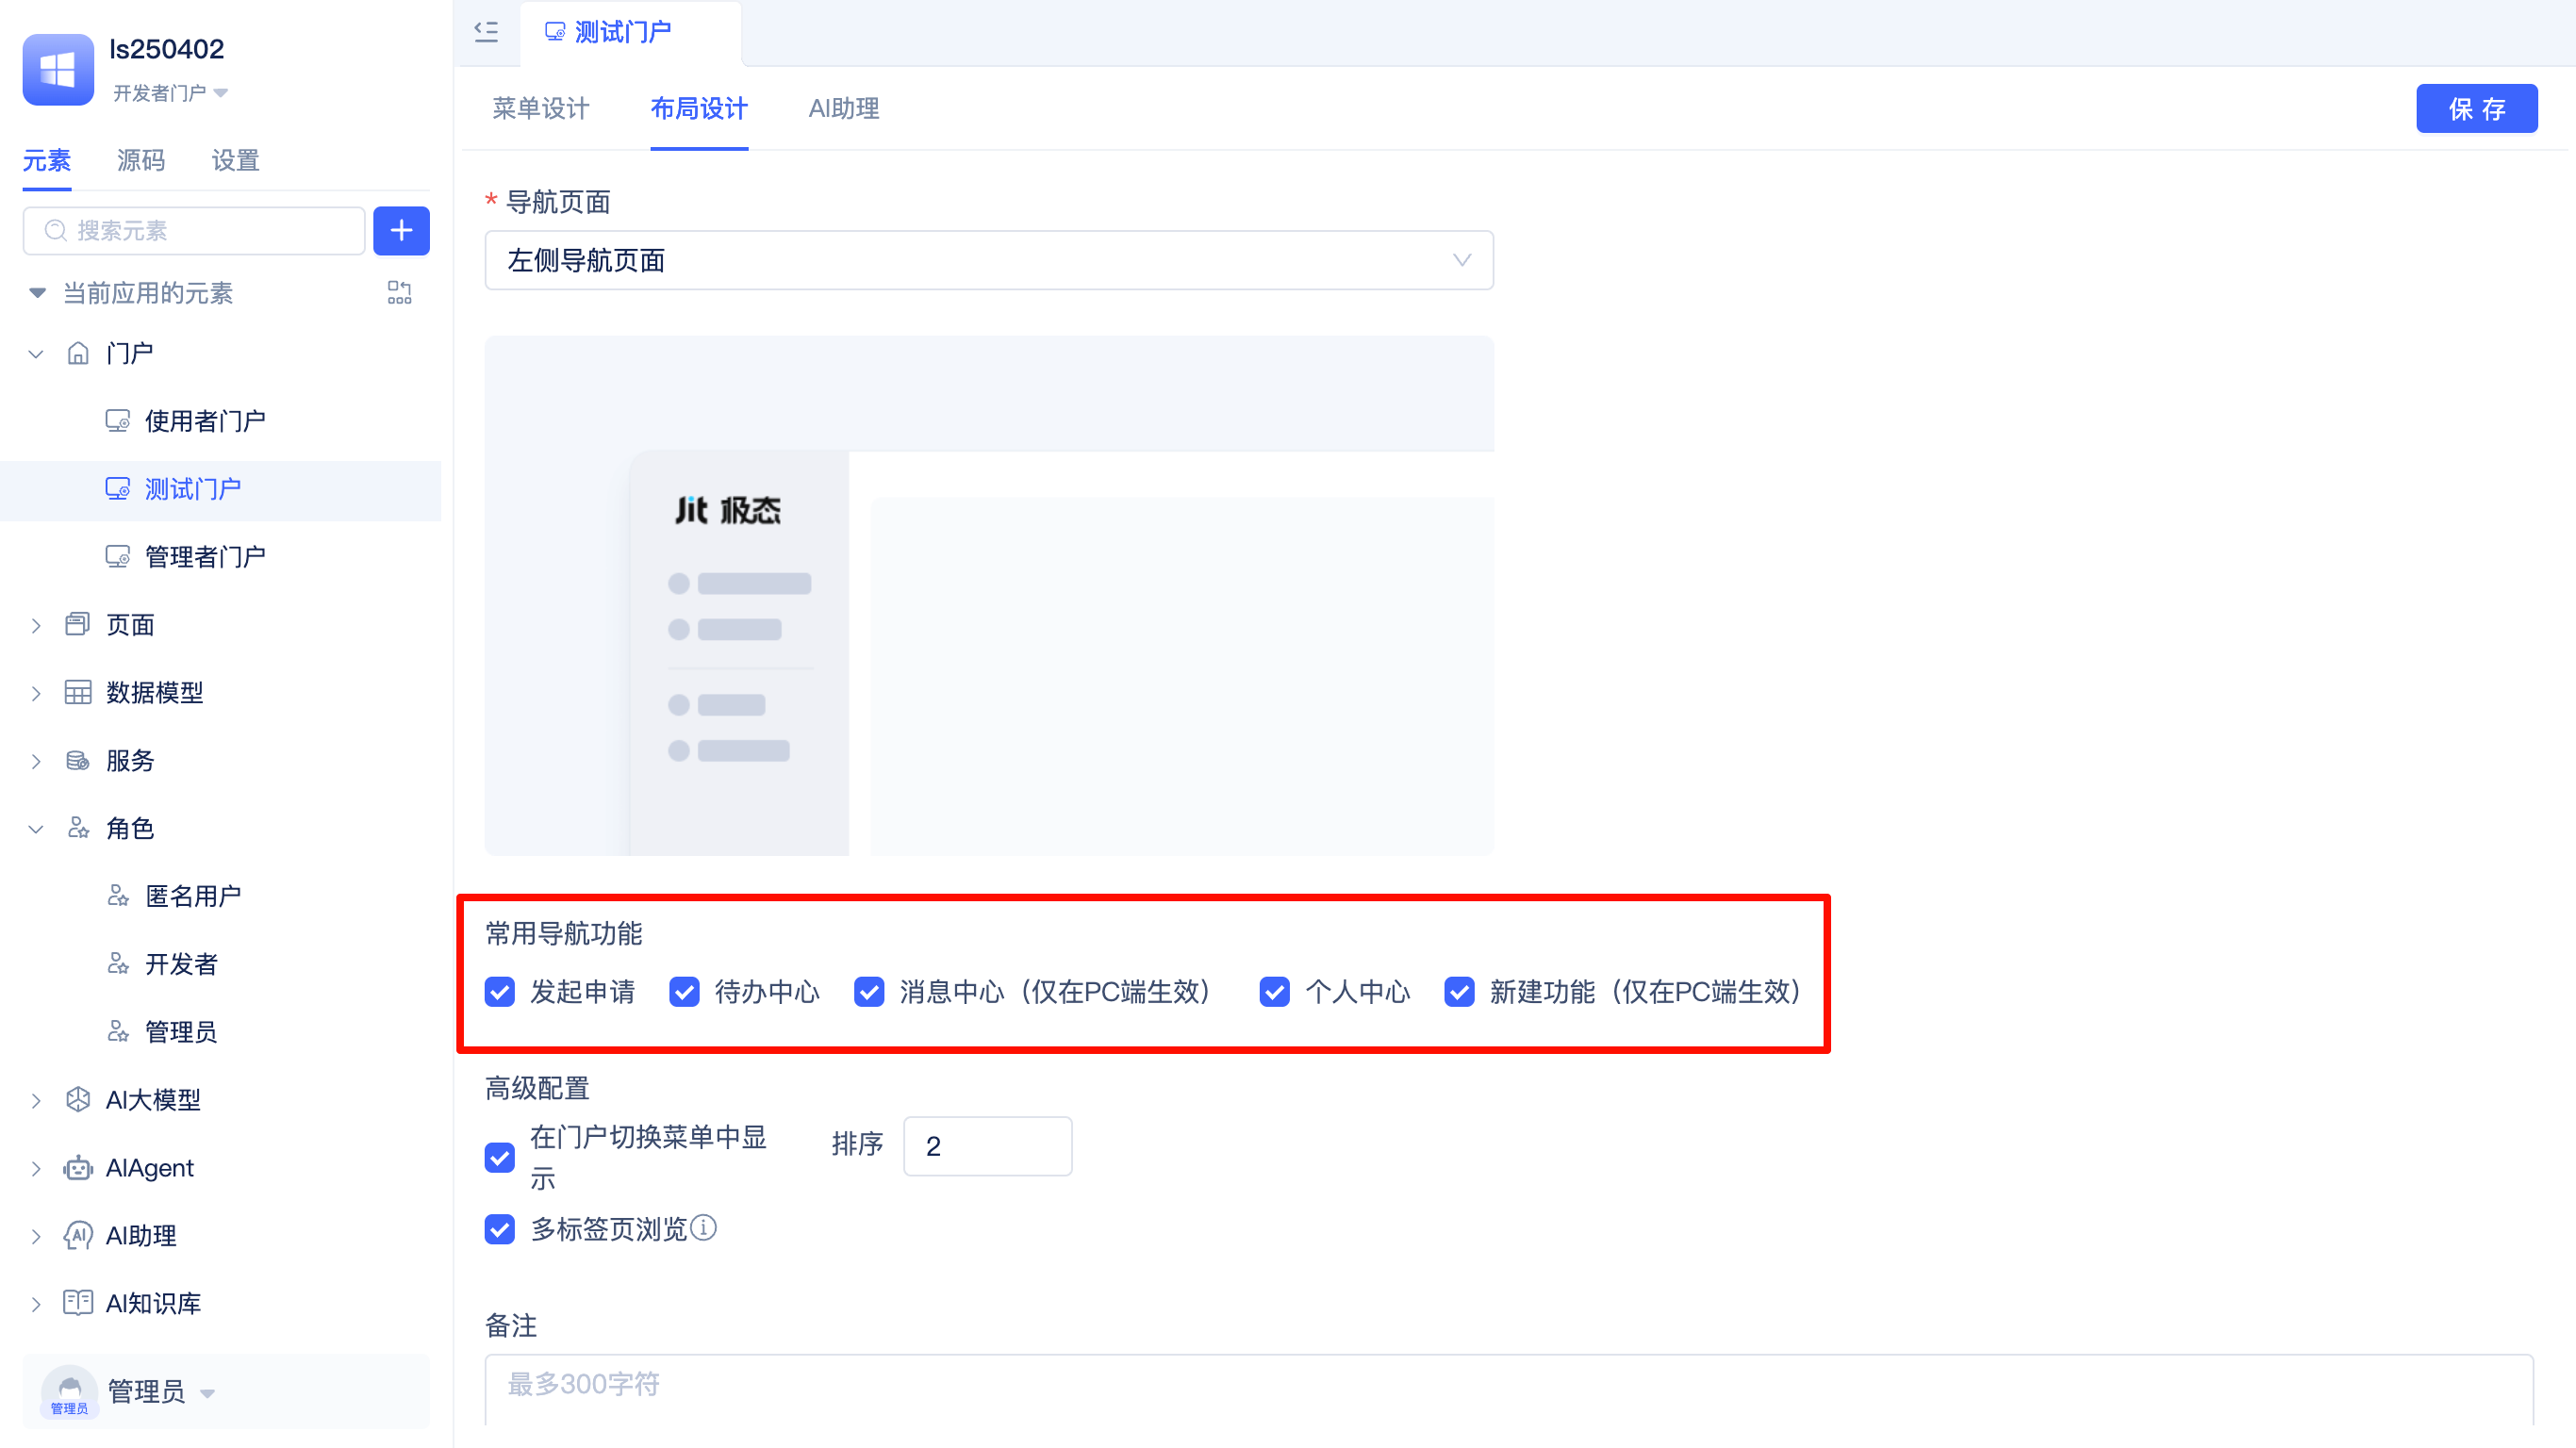2576x1448 pixels.
Task: Collapse the sidebar with the fold icon
Action: [486, 32]
